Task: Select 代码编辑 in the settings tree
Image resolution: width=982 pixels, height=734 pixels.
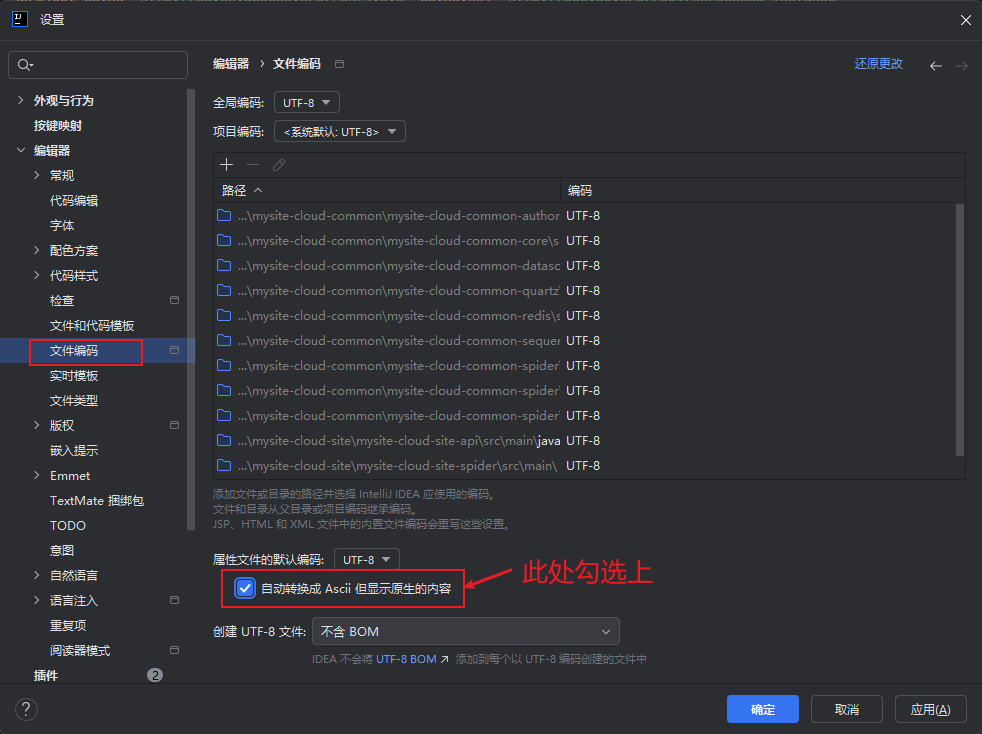Action: [x=74, y=200]
